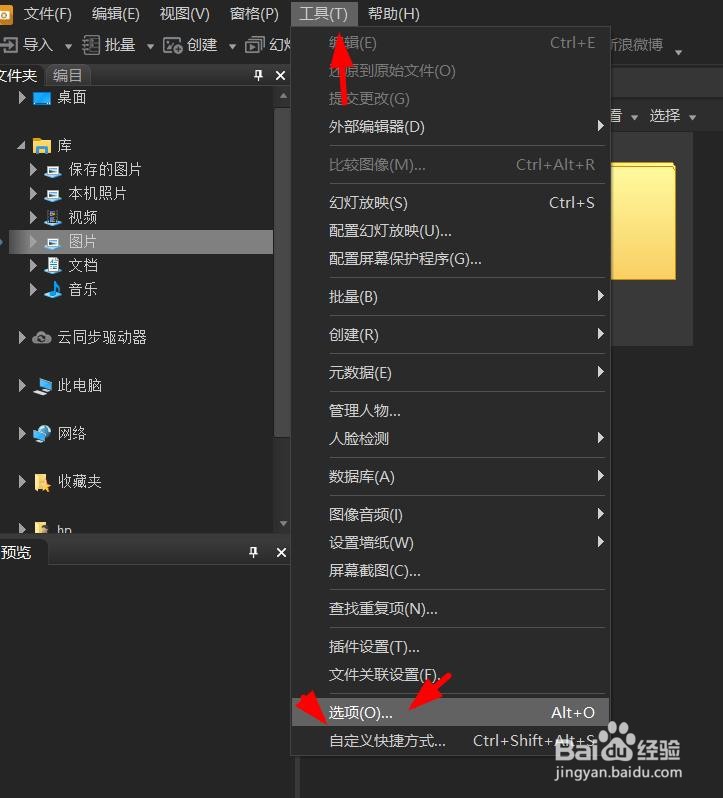Pin the folders panel with pushpin icon

[x=258, y=75]
